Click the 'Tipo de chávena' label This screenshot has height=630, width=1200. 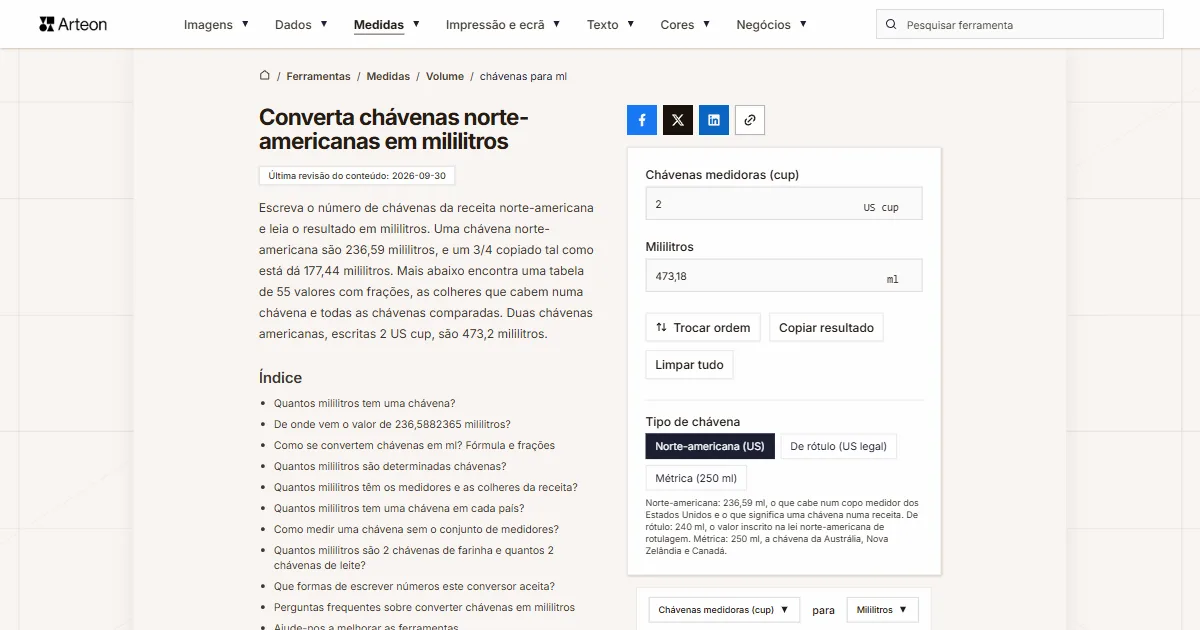(693, 422)
